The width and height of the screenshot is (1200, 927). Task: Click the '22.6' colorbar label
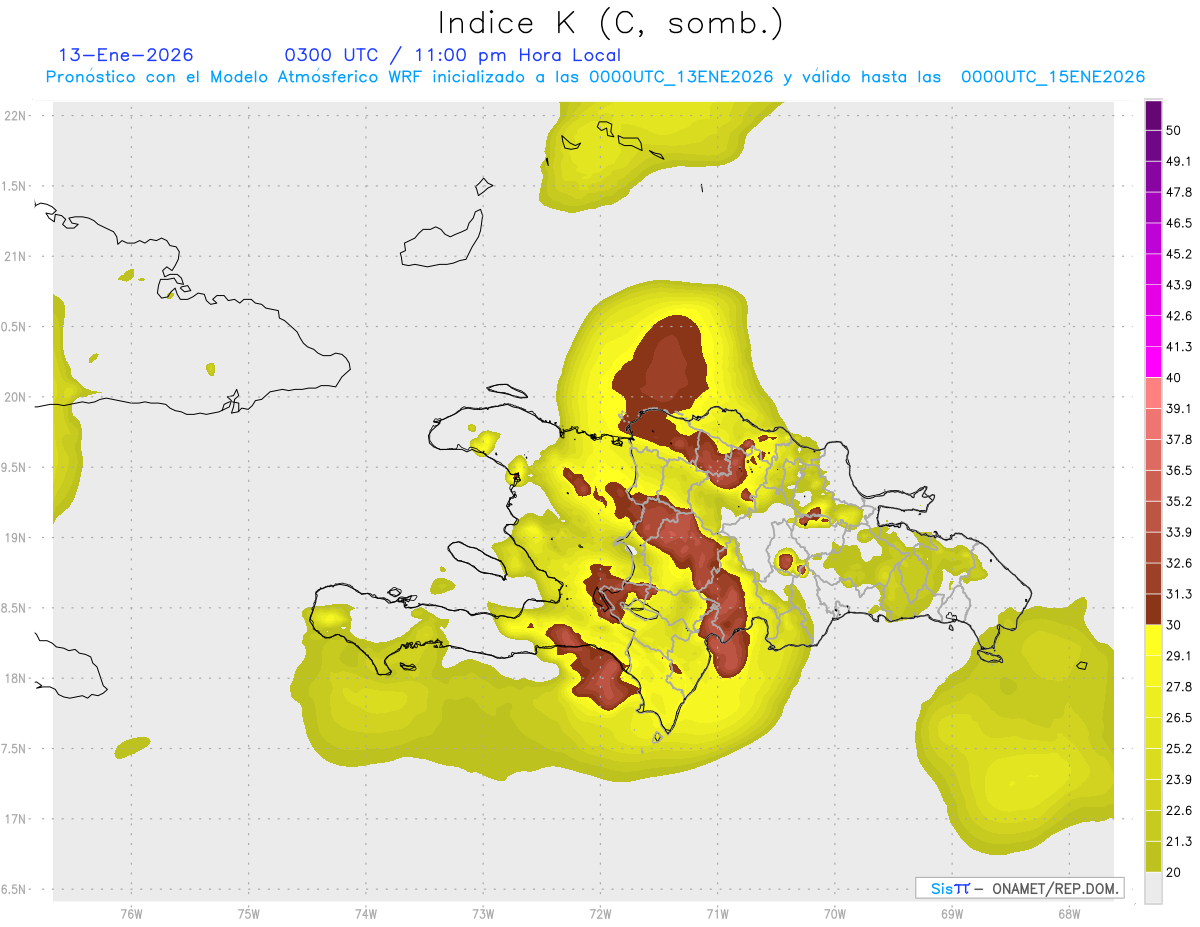pyautogui.click(x=1179, y=810)
